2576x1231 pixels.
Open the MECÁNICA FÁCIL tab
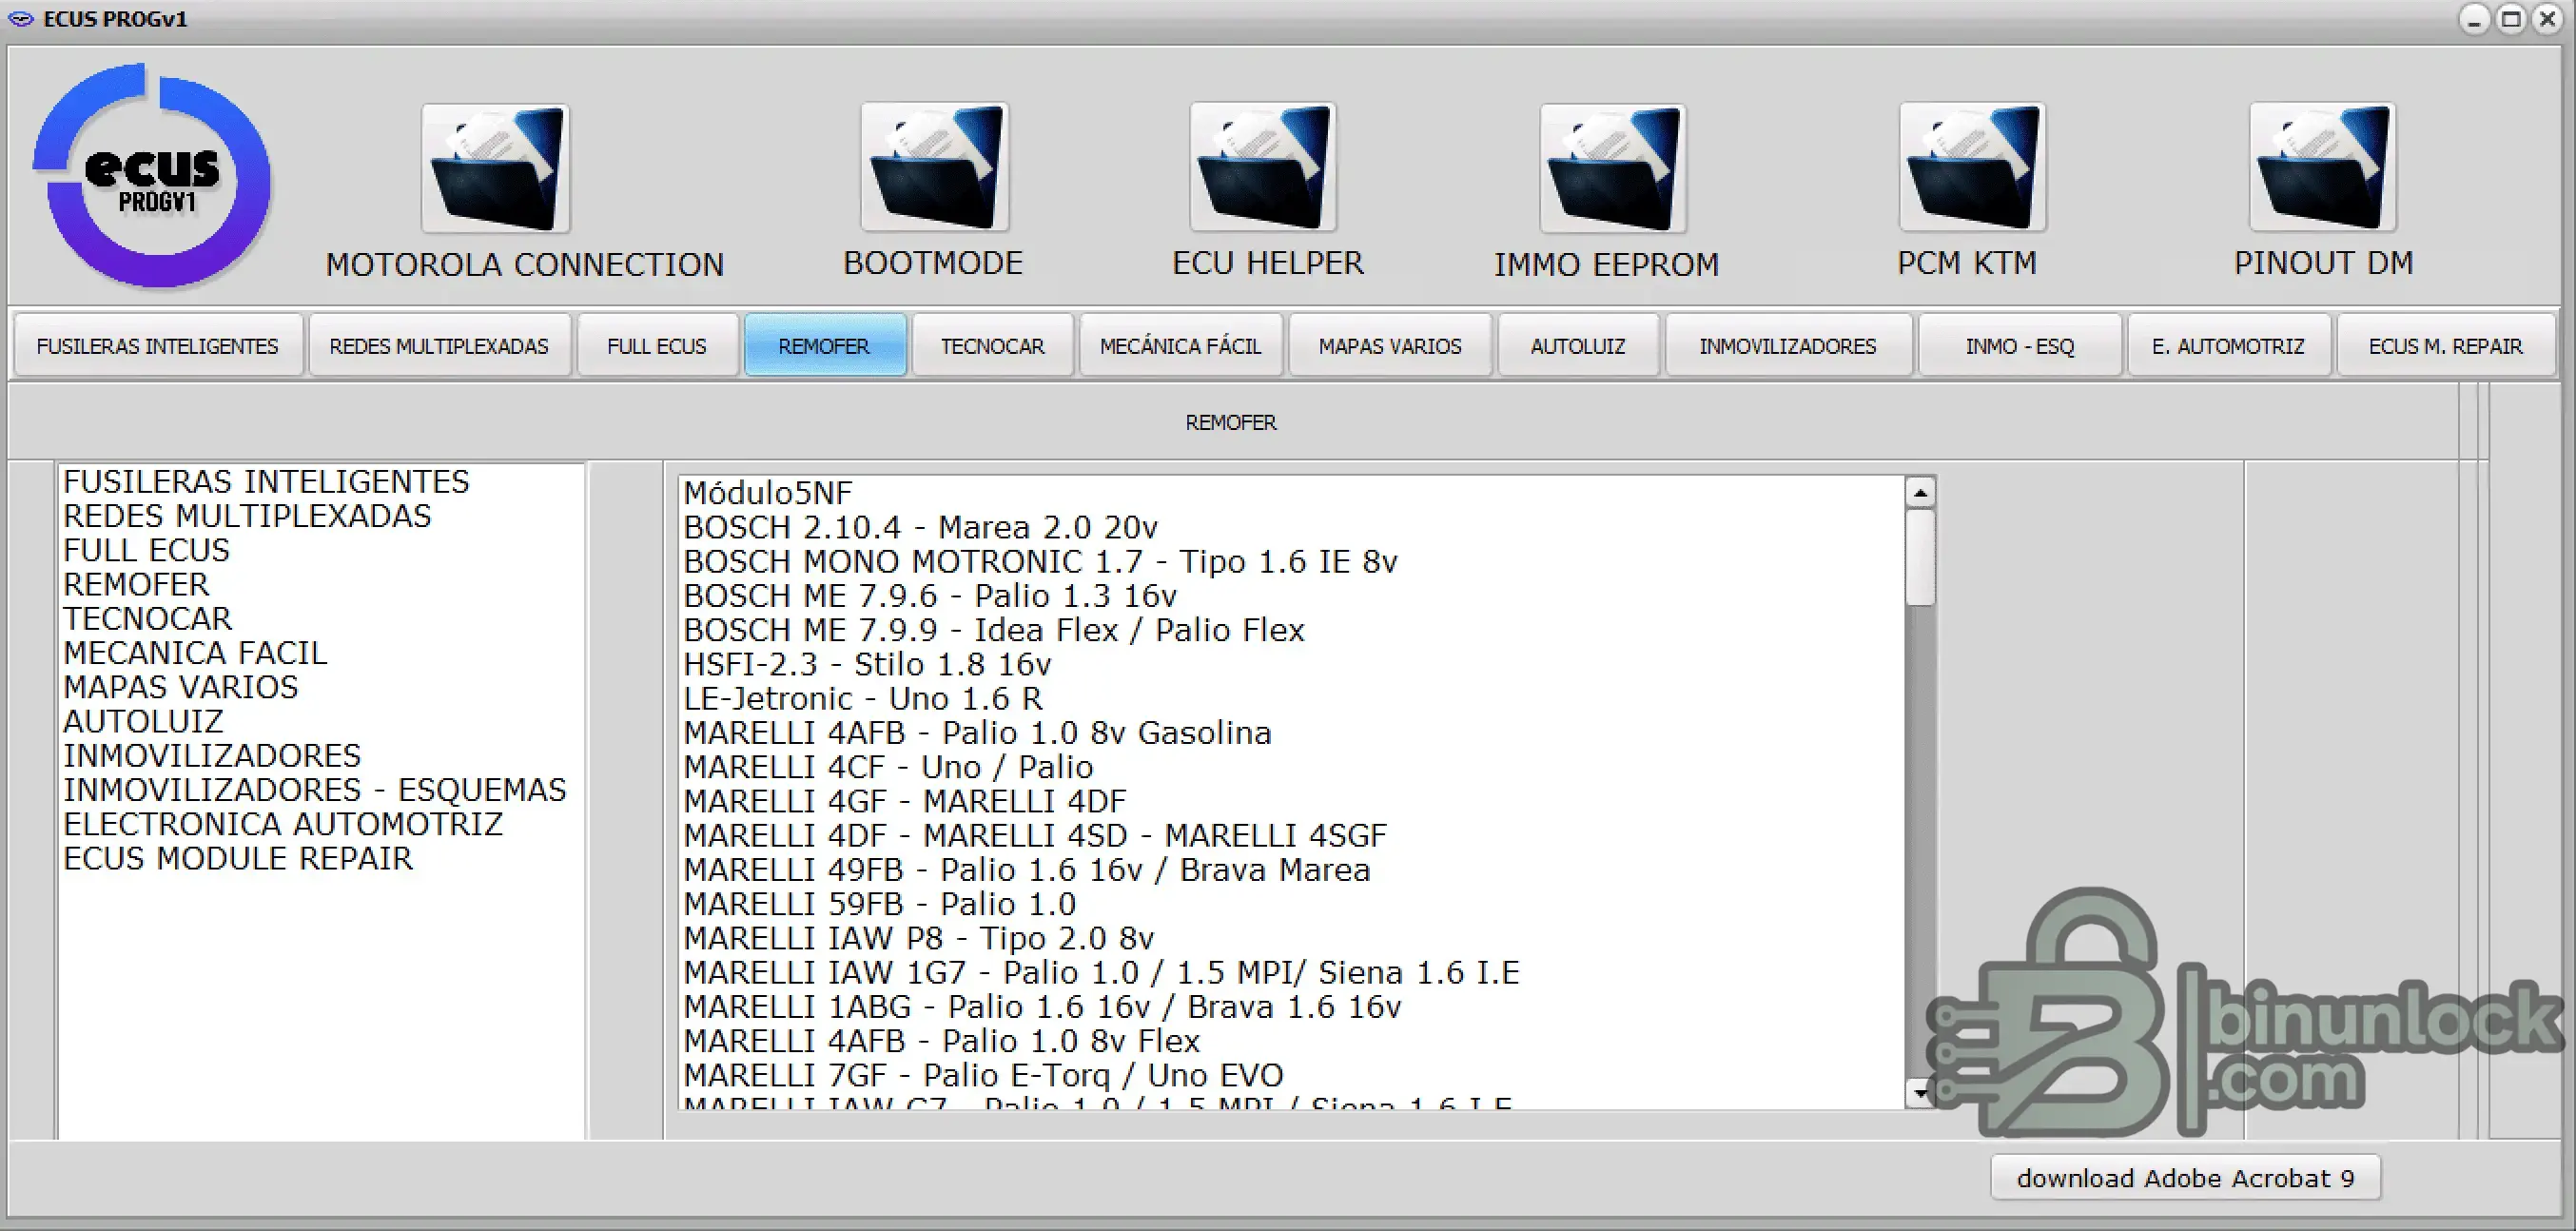pyautogui.click(x=1181, y=346)
